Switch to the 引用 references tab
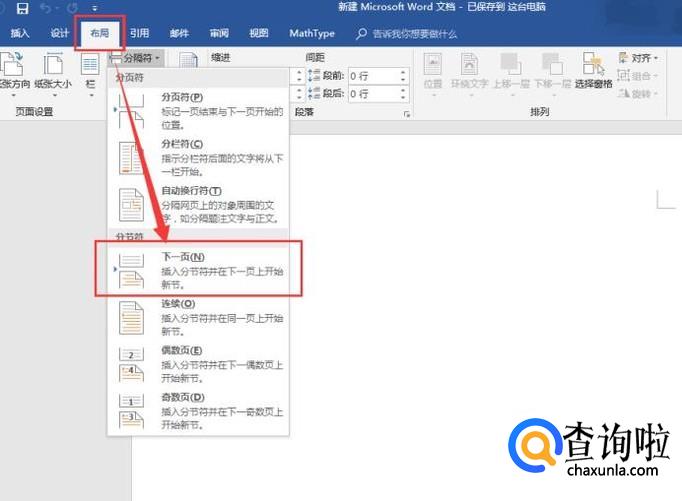Viewport: 682px width, 501px height. point(140,33)
